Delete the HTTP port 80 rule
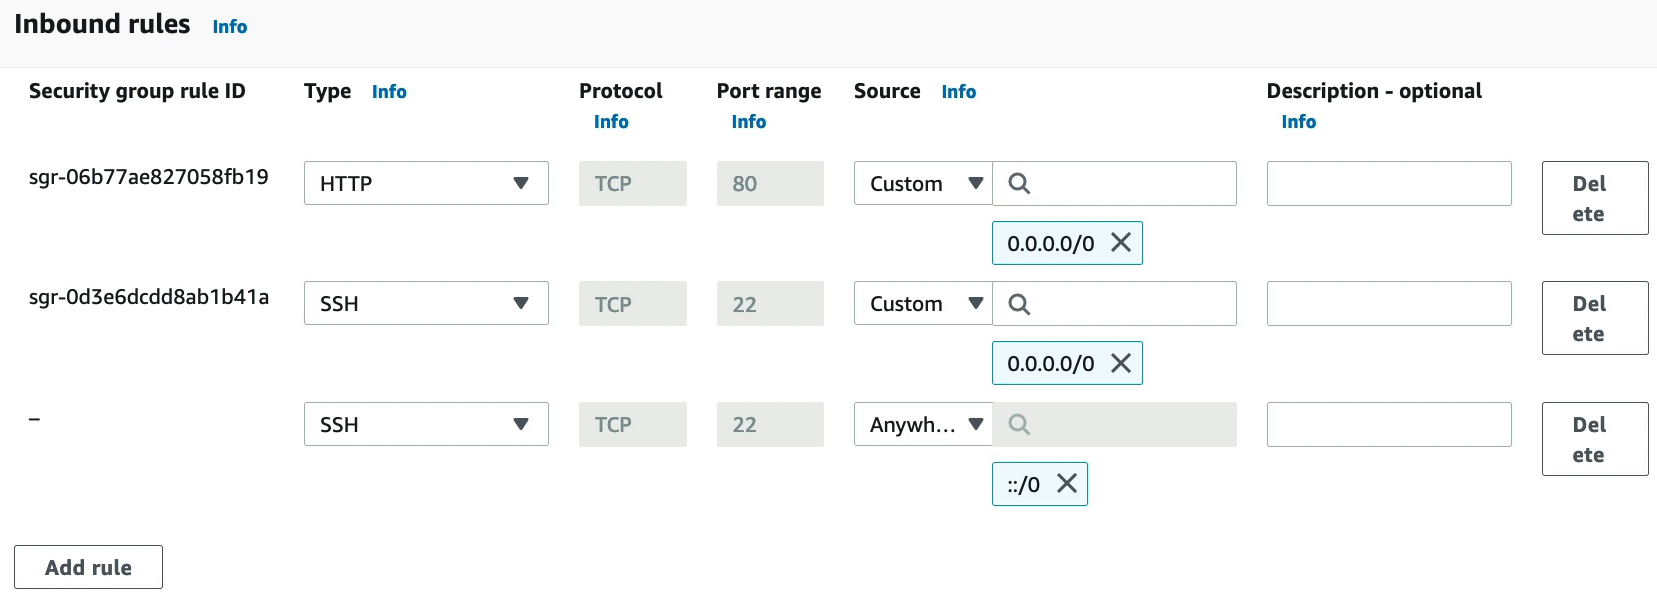This screenshot has width=1657, height=598. [1594, 198]
